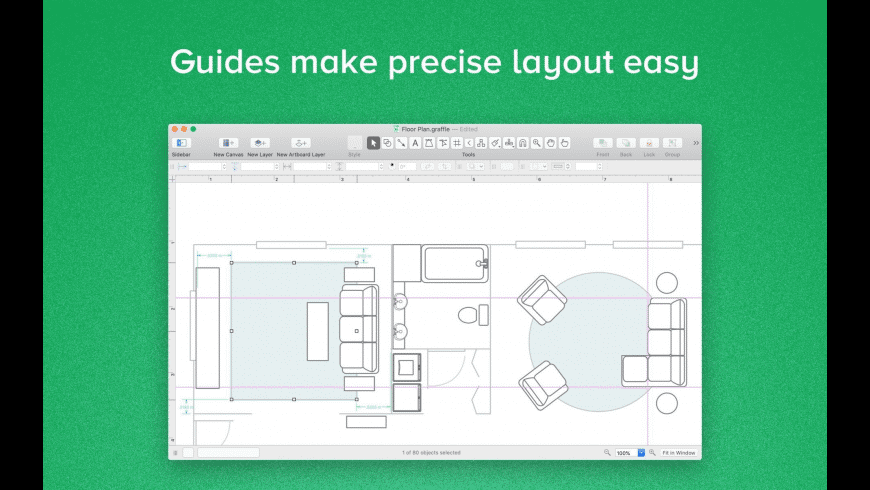
Task: Click the top center selection handle of the rug
Action: coord(294,262)
